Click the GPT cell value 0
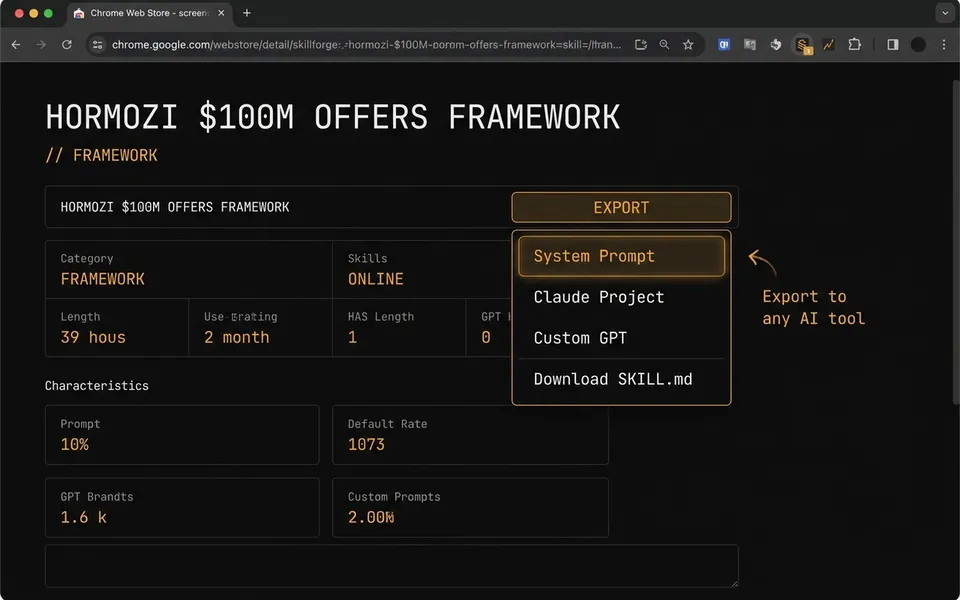The height and width of the screenshot is (600, 960). point(486,337)
